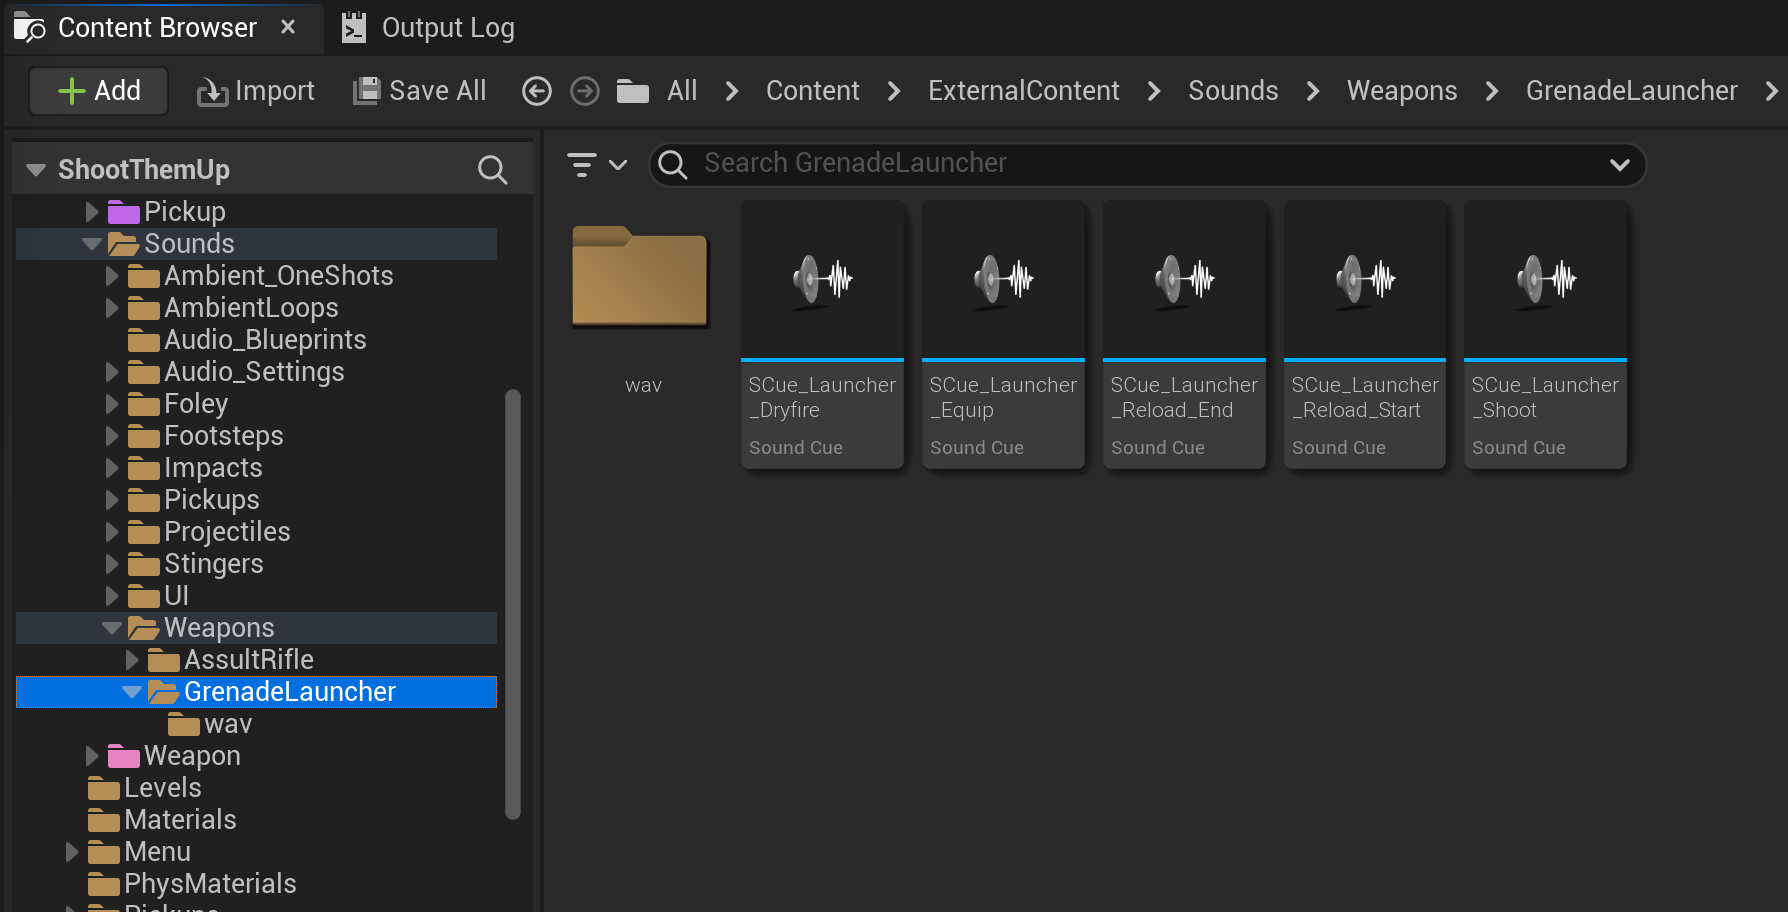The image size is (1788, 912).
Task: Click Save All button
Action: [420, 91]
